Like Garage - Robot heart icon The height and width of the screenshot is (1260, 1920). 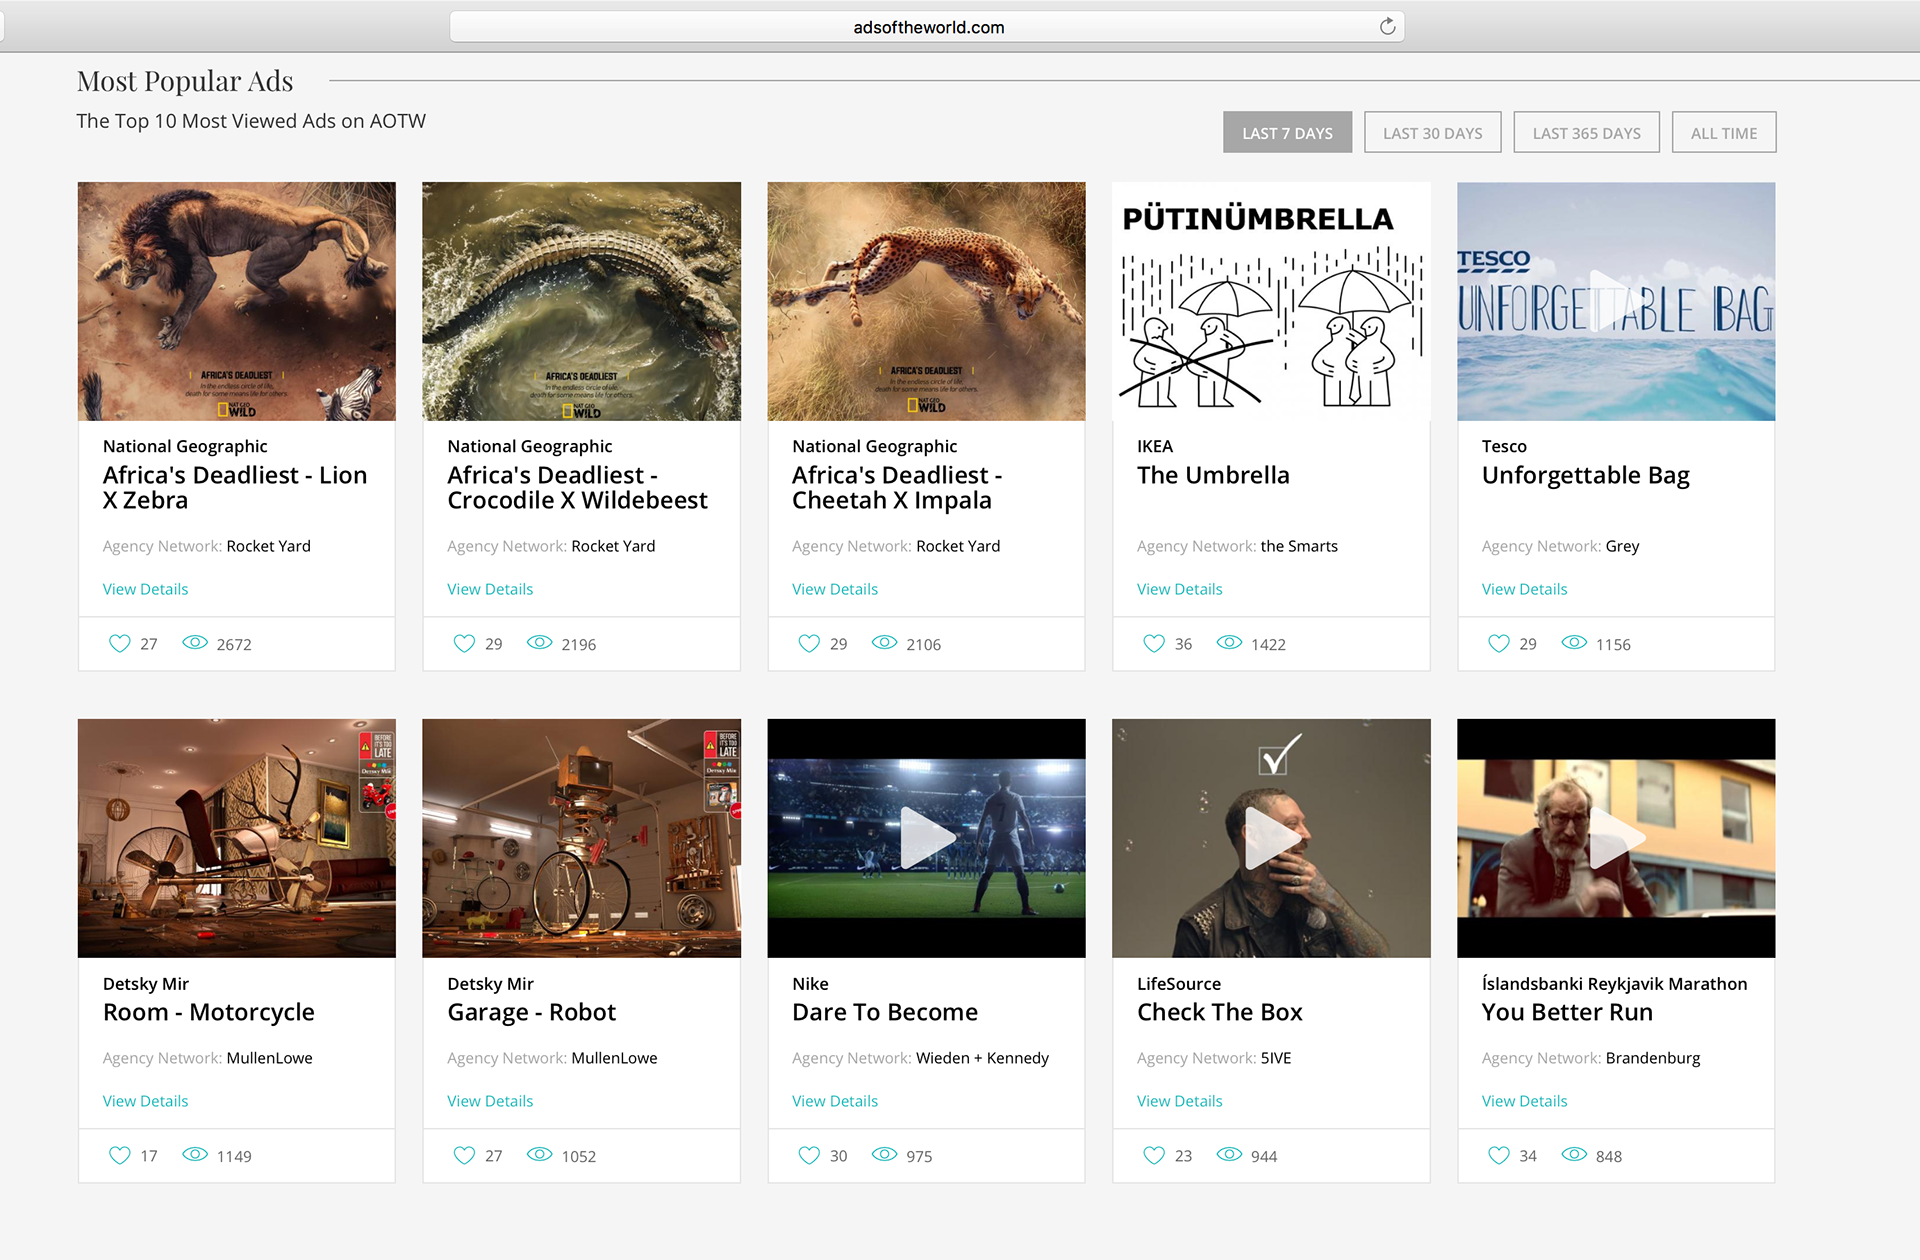tap(464, 1155)
